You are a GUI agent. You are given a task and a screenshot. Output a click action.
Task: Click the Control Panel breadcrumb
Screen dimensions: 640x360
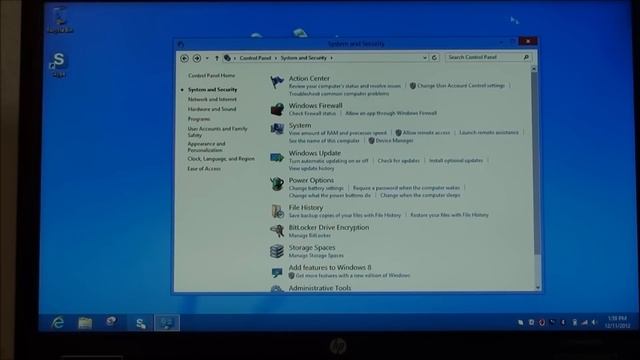(256, 58)
